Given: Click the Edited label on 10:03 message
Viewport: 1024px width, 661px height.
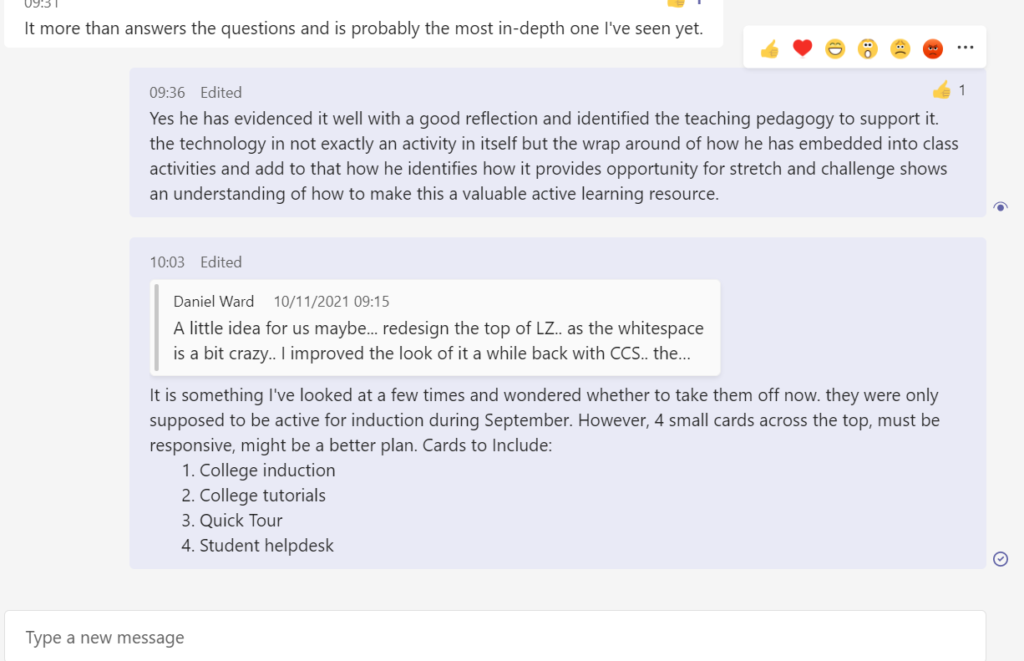Looking at the screenshot, I should [221, 263].
